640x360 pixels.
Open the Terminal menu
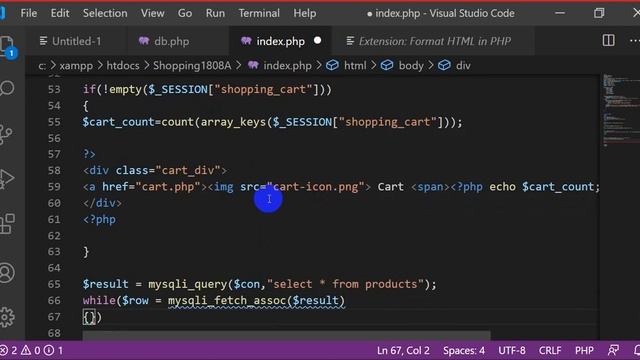(259, 13)
